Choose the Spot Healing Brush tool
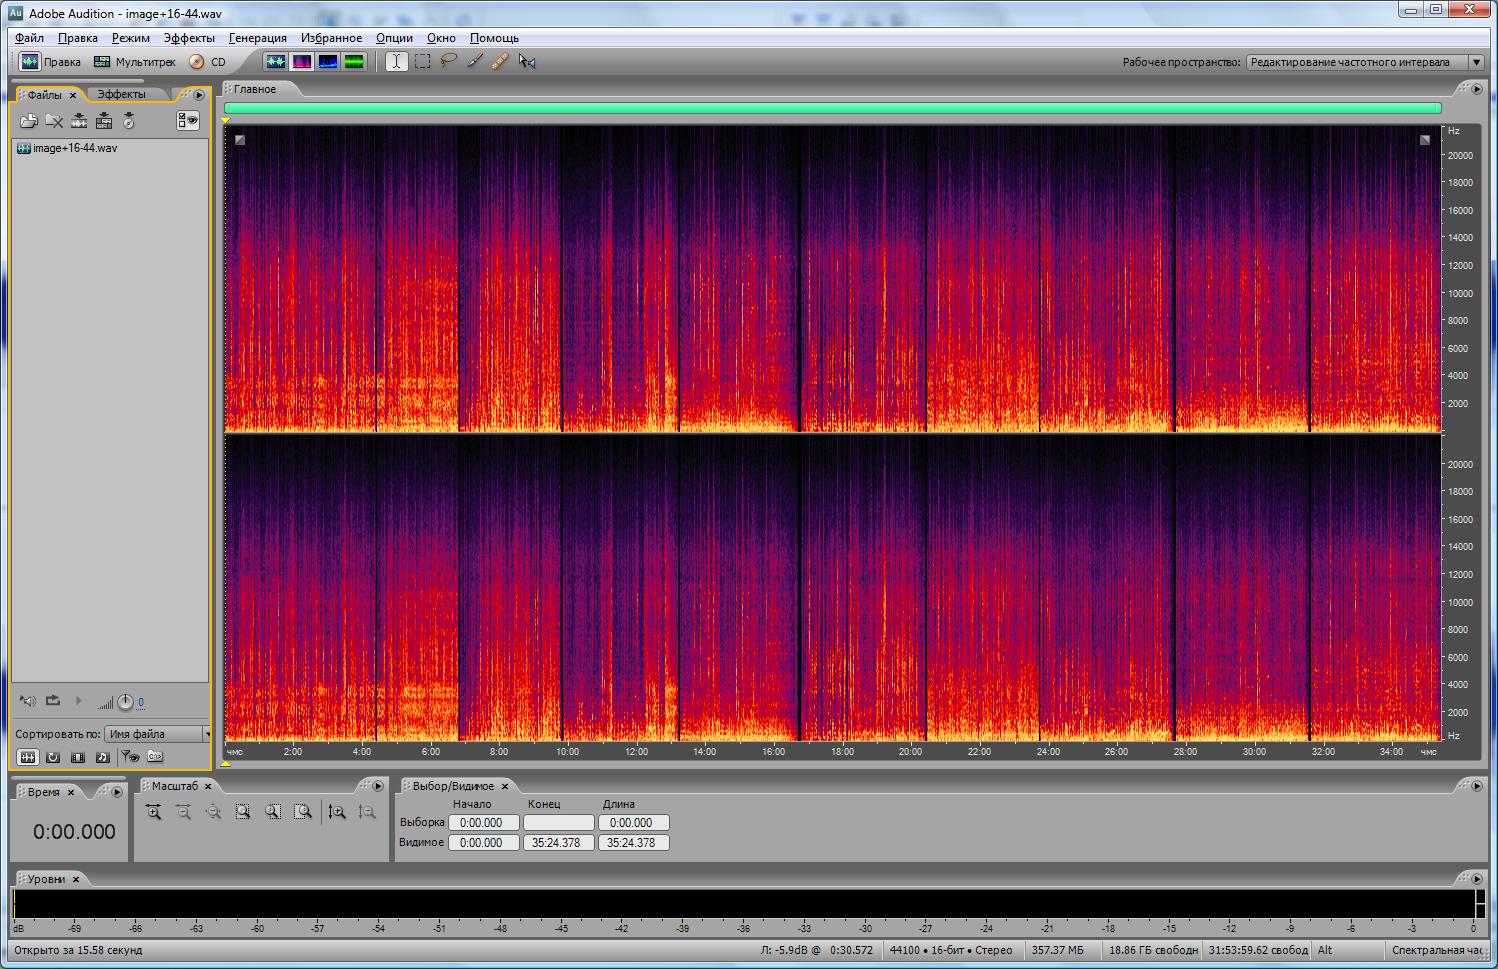This screenshot has width=1498, height=969. 500,61
